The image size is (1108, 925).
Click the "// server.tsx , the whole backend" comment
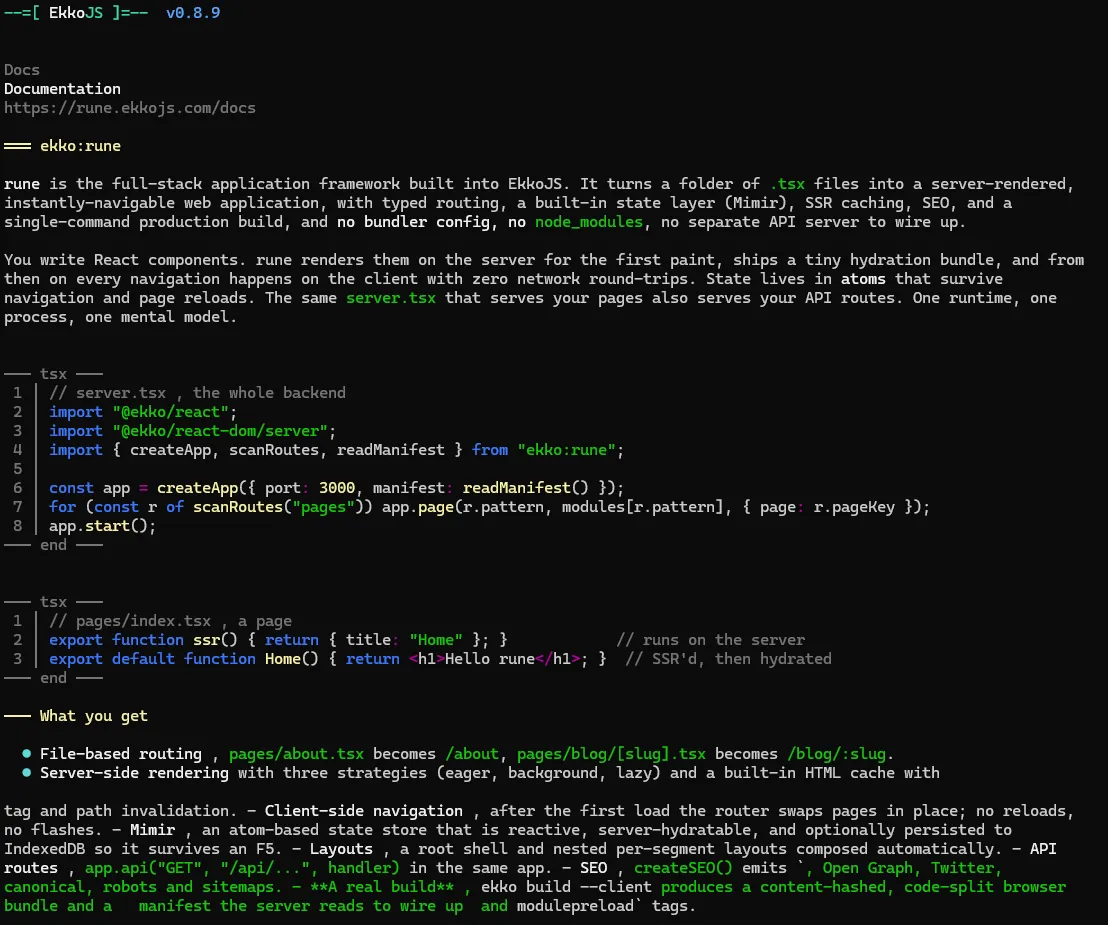pyautogui.click(x=197, y=393)
